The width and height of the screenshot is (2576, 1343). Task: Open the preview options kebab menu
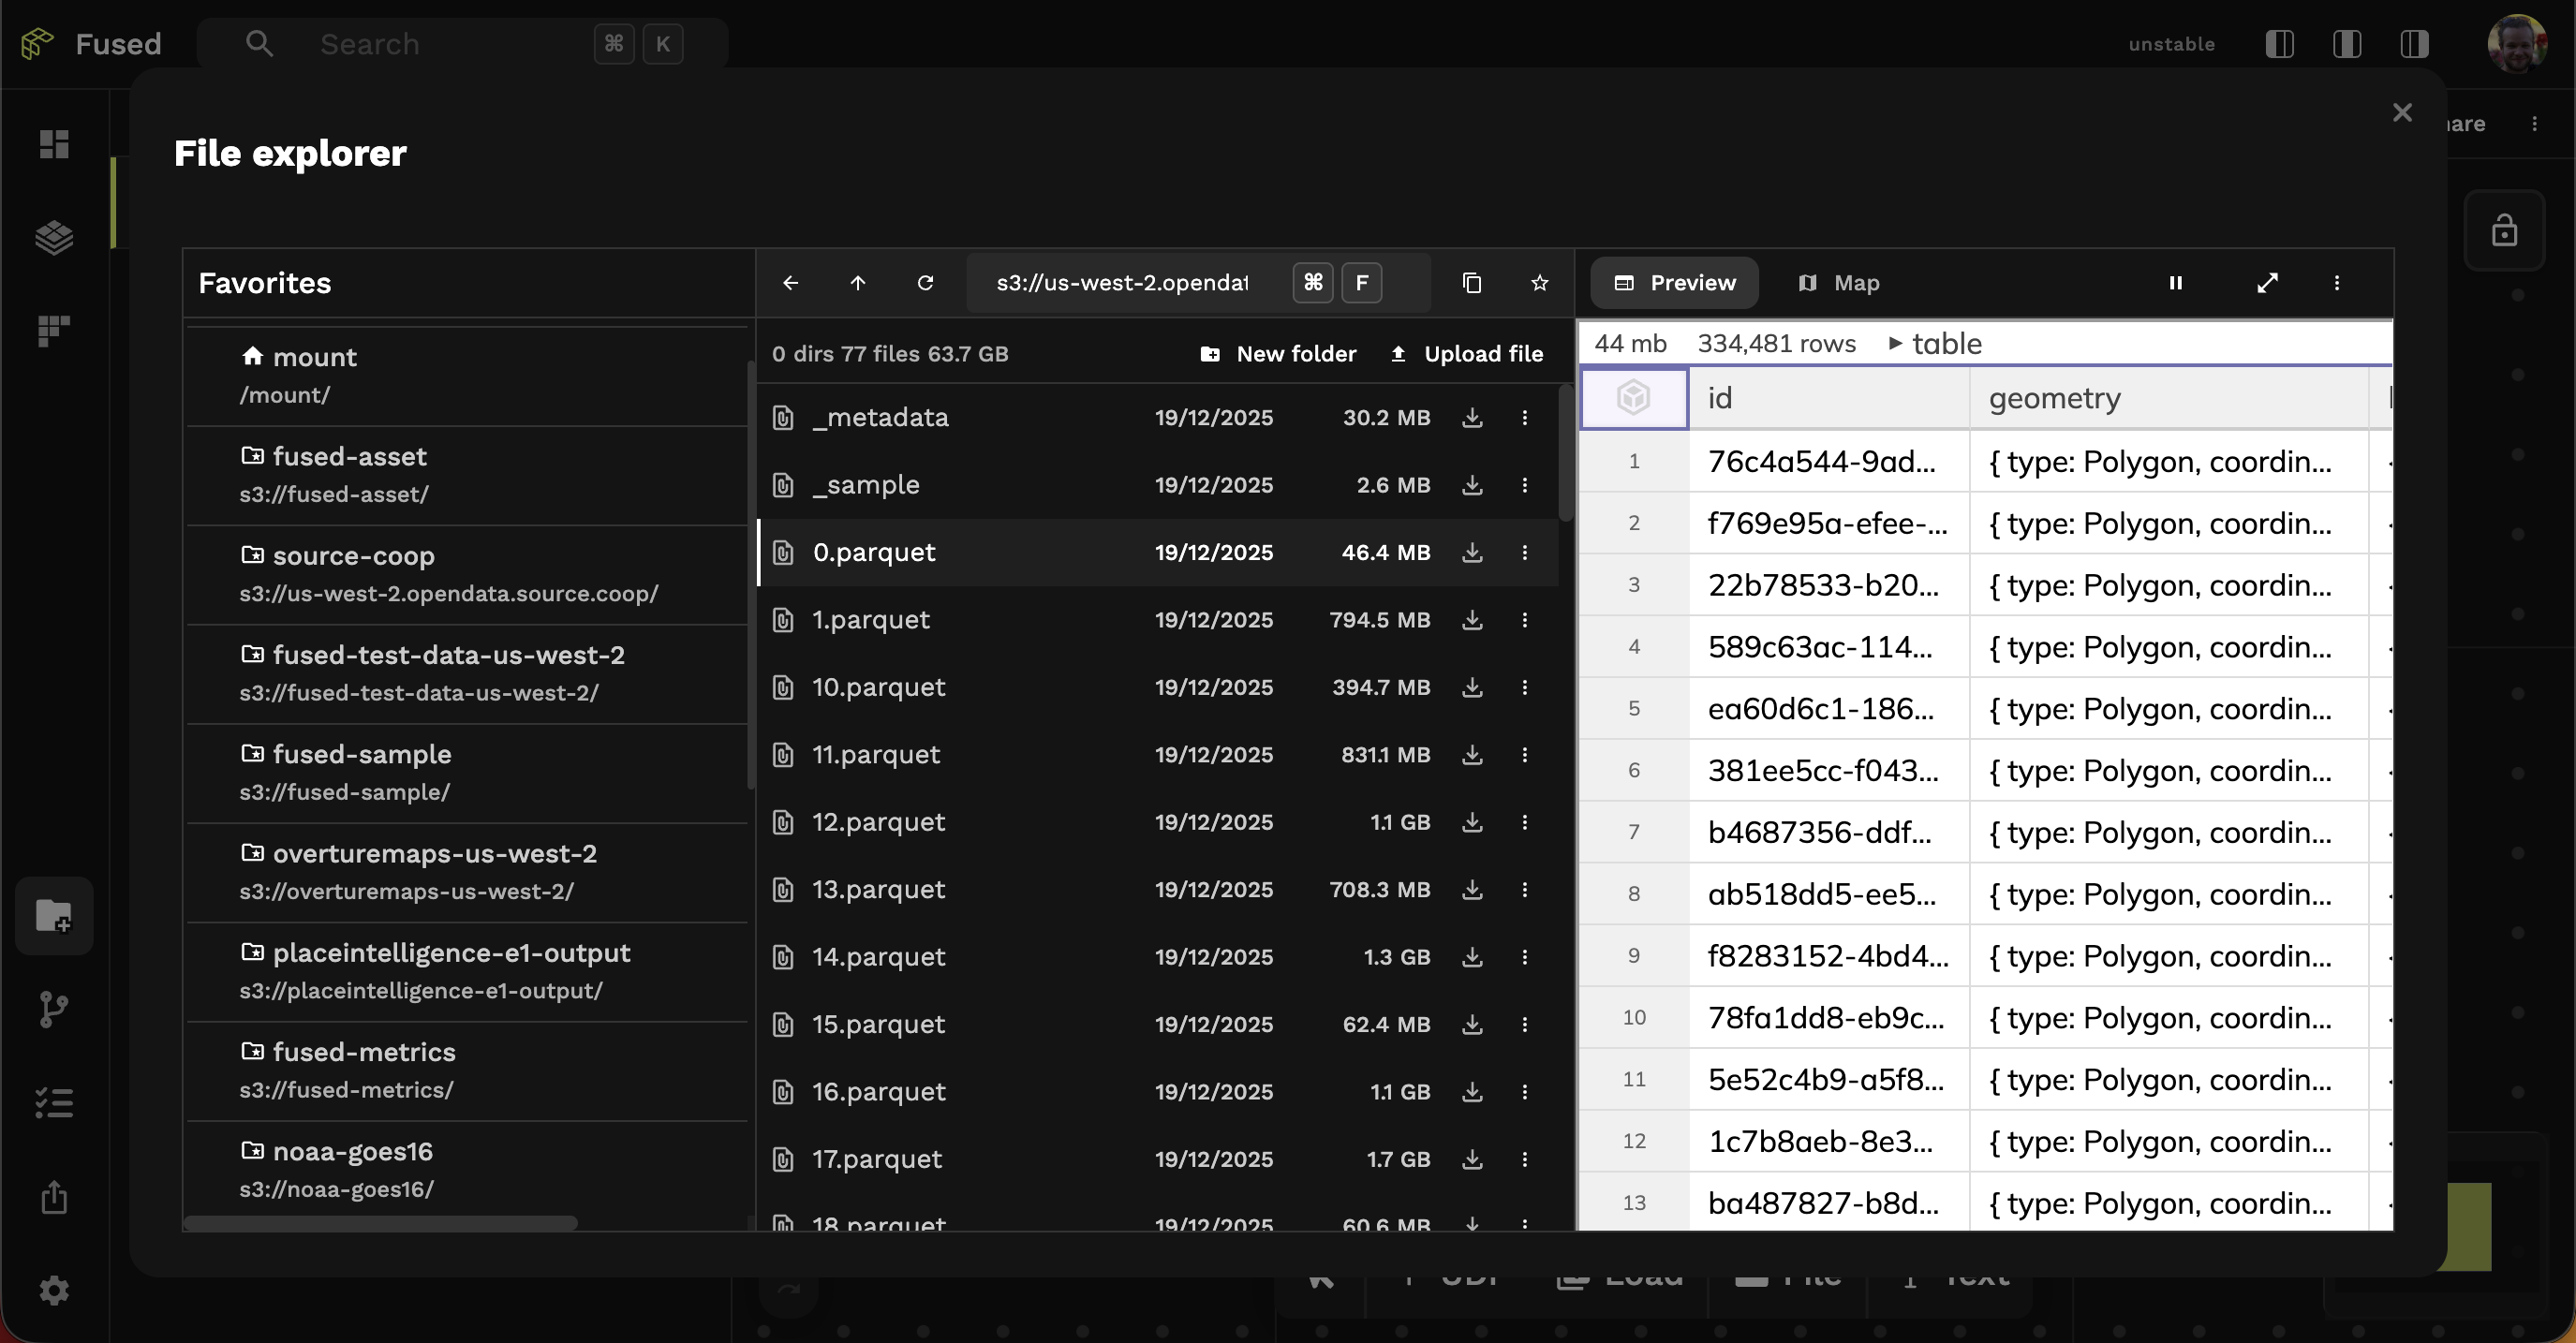tap(2337, 283)
